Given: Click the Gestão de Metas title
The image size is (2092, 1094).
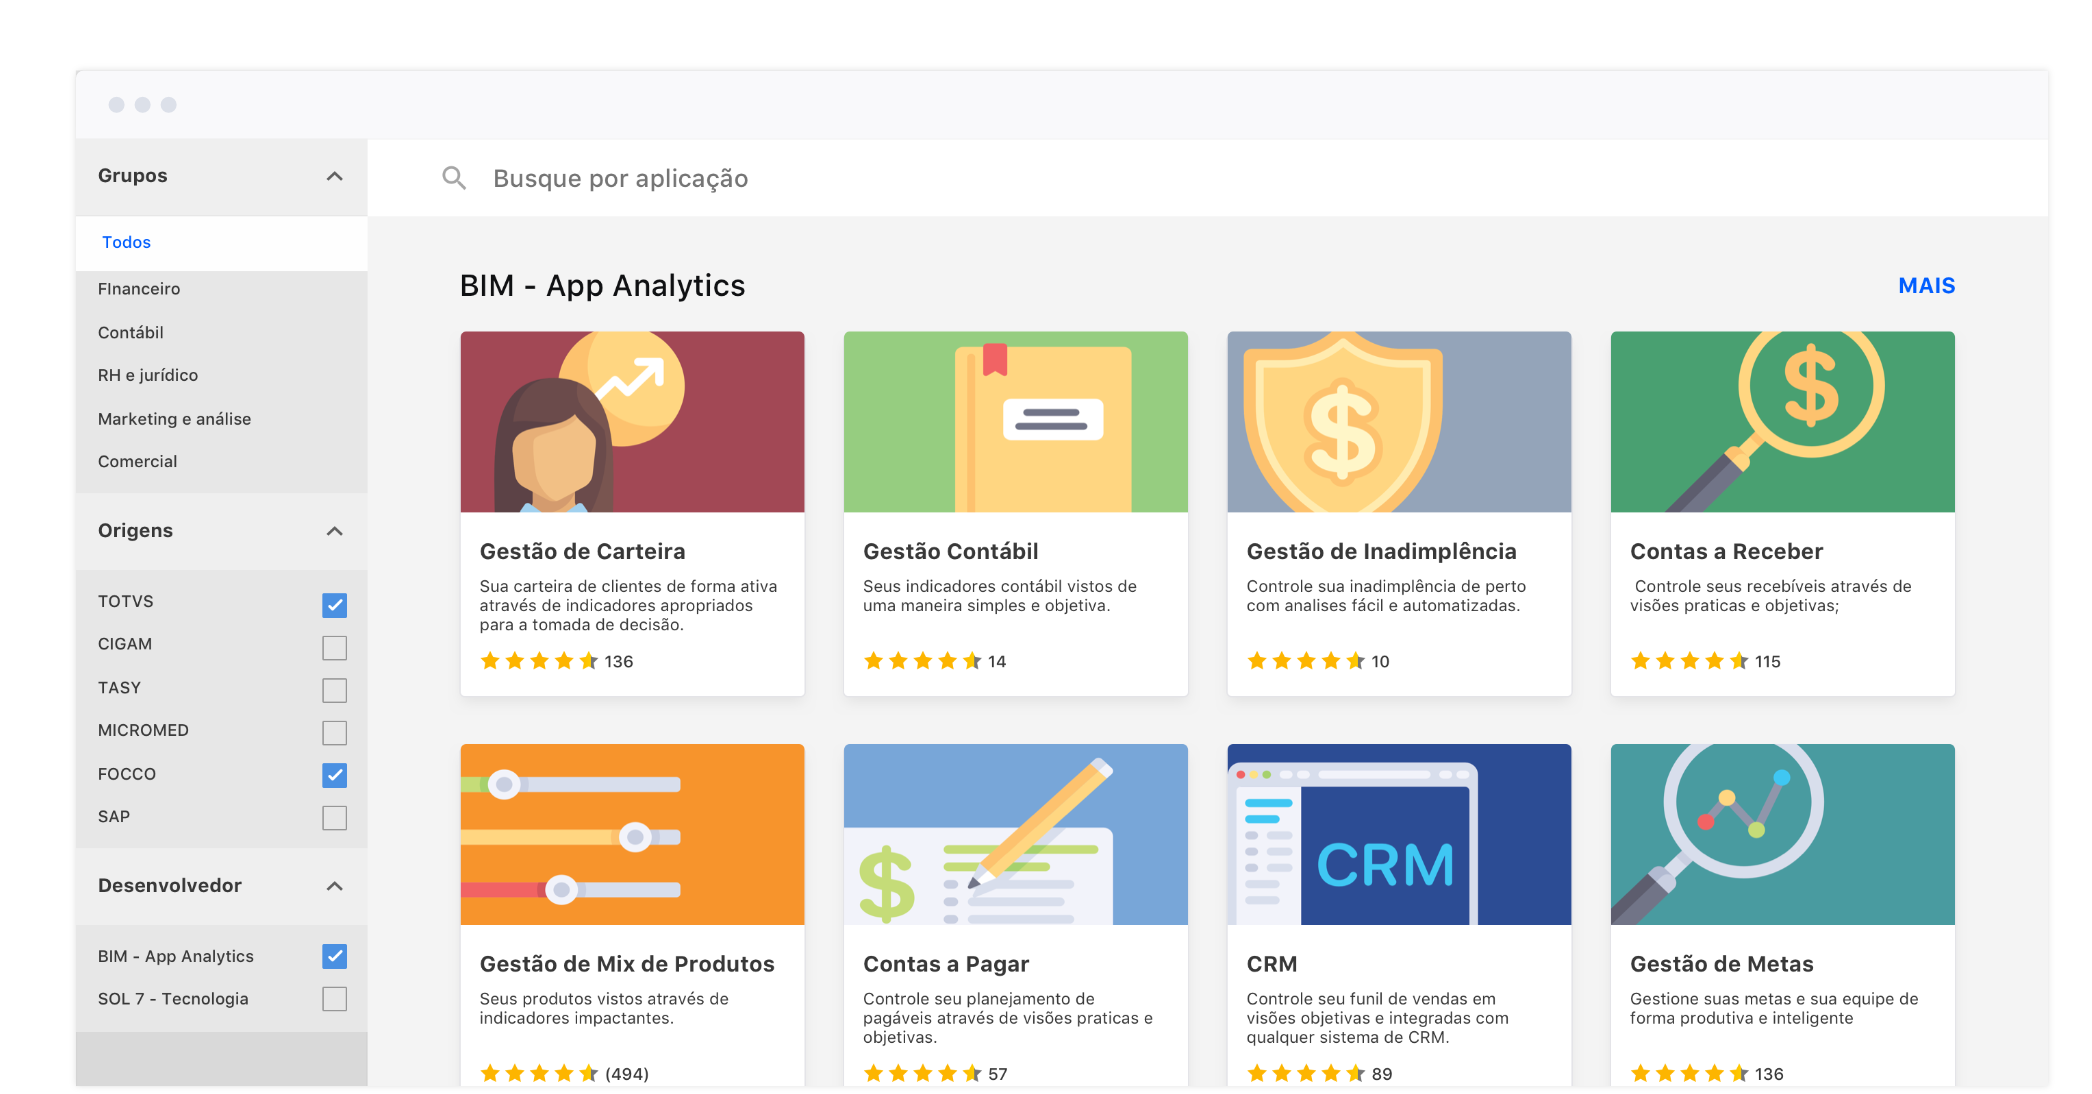Looking at the screenshot, I should pos(1722,964).
